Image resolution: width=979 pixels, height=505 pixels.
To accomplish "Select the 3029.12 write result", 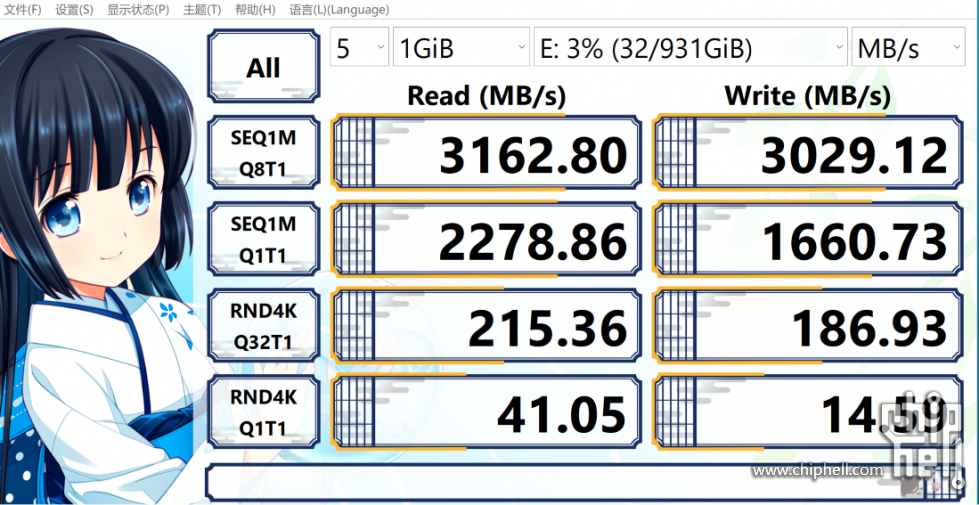I will click(x=808, y=153).
